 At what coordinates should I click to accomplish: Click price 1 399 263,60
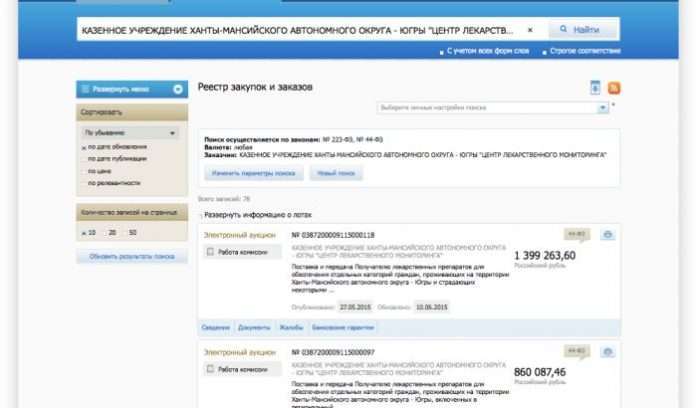pyautogui.click(x=545, y=256)
